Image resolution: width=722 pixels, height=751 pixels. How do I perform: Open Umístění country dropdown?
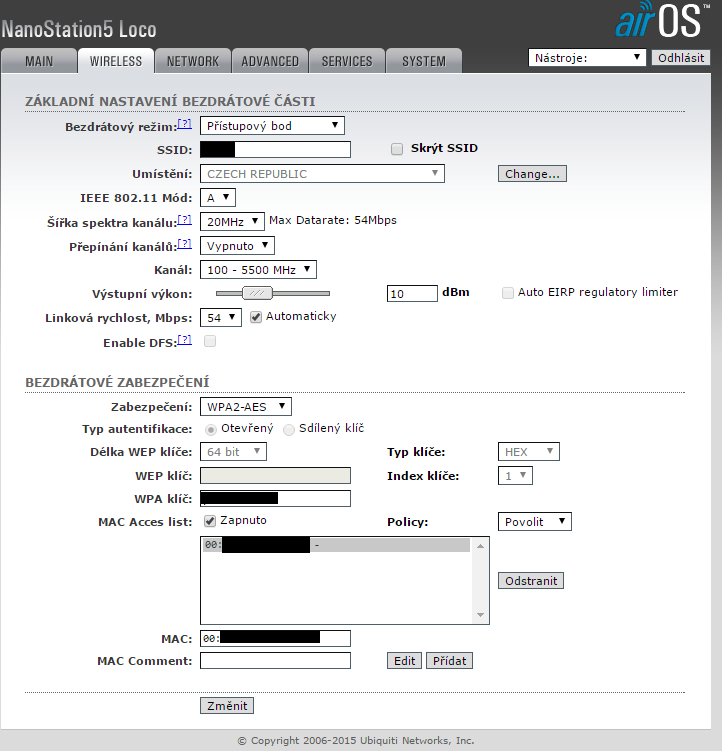322,174
